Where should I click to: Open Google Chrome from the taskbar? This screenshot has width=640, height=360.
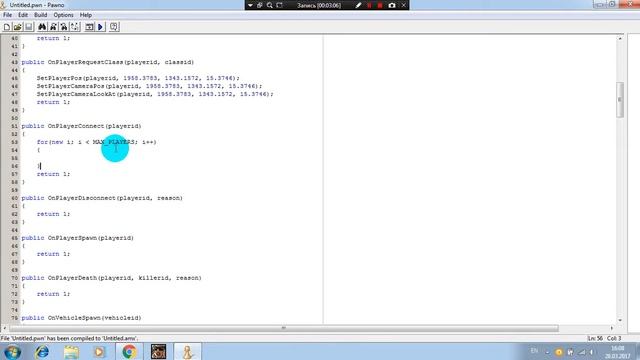point(129,352)
